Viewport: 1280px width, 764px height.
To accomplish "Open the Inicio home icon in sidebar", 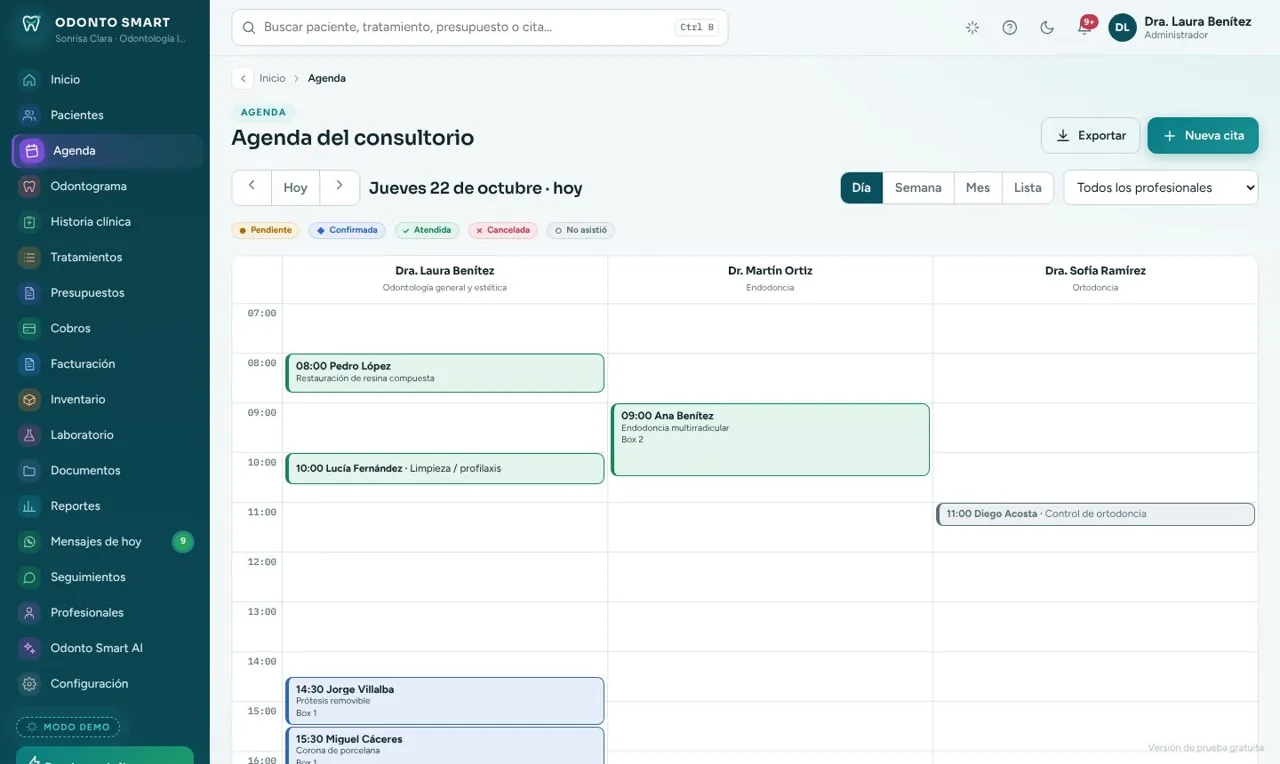I will click(x=30, y=80).
